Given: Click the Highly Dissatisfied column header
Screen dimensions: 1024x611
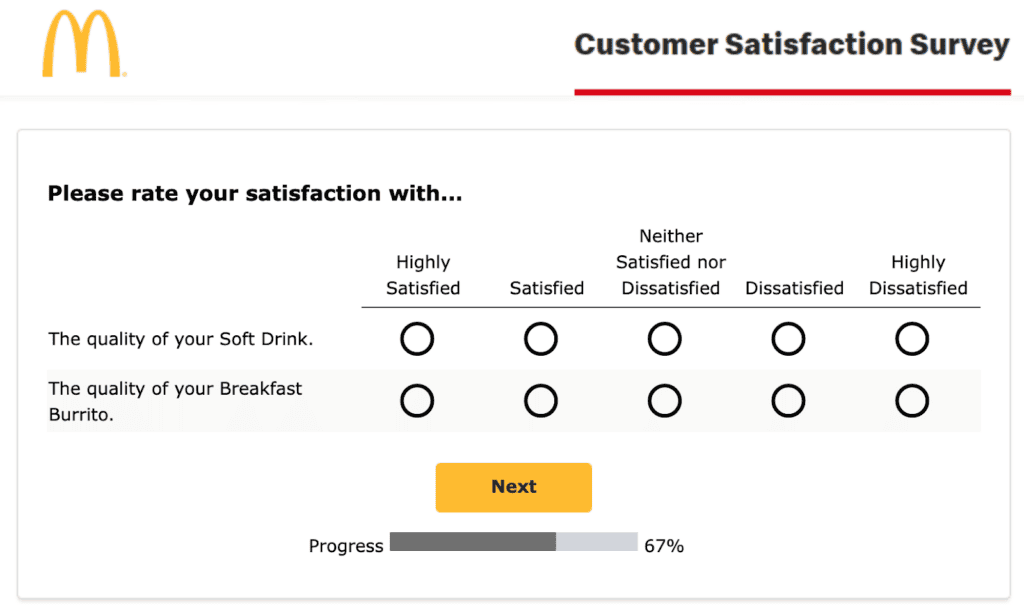Looking at the screenshot, I should 918,275.
